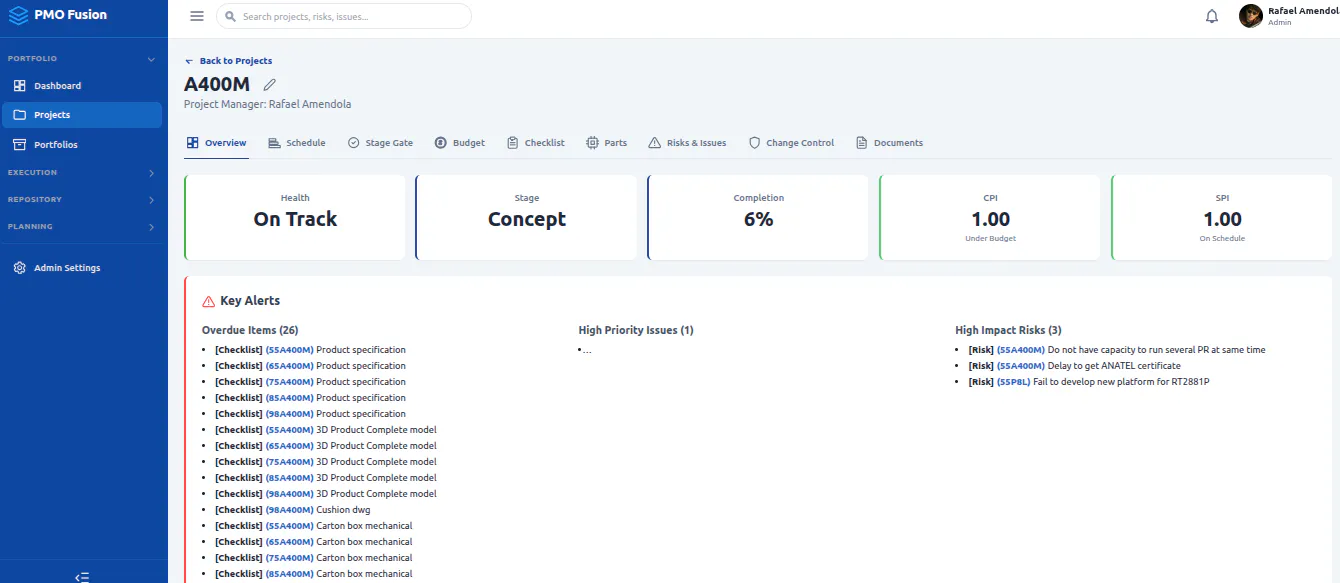Focus the search projects, risks, issues field
The width and height of the screenshot is (1340, 583).
[x=344, y=16]
